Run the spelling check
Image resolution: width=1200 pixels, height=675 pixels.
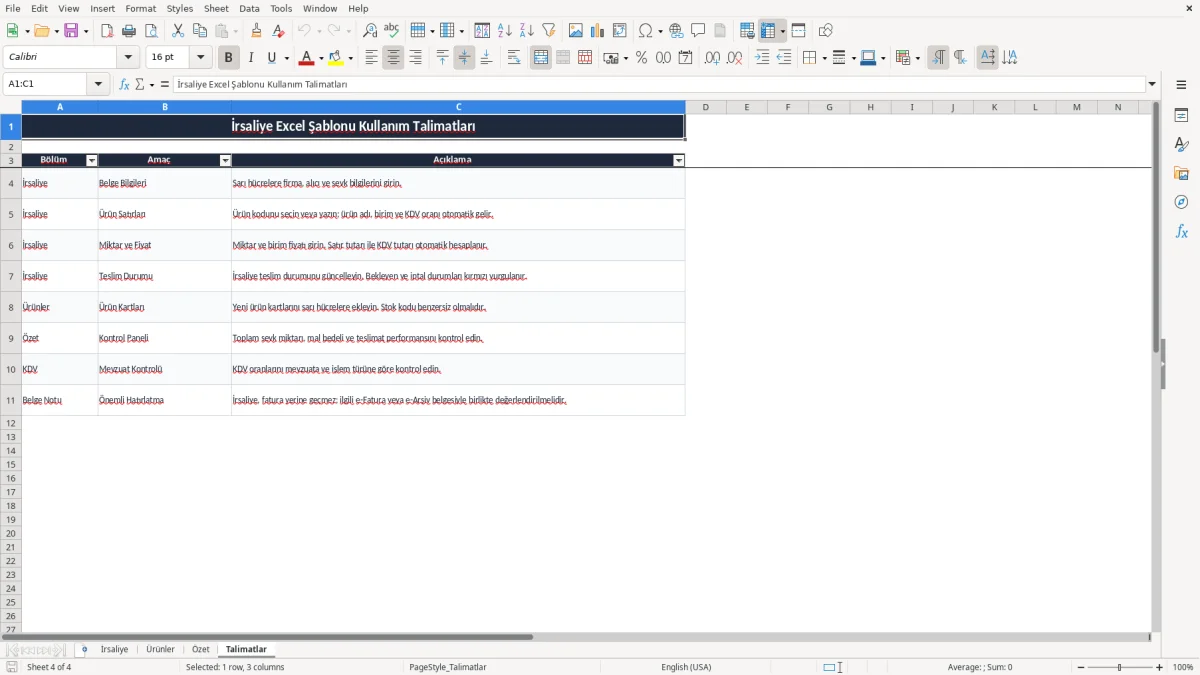pos(392,31)
